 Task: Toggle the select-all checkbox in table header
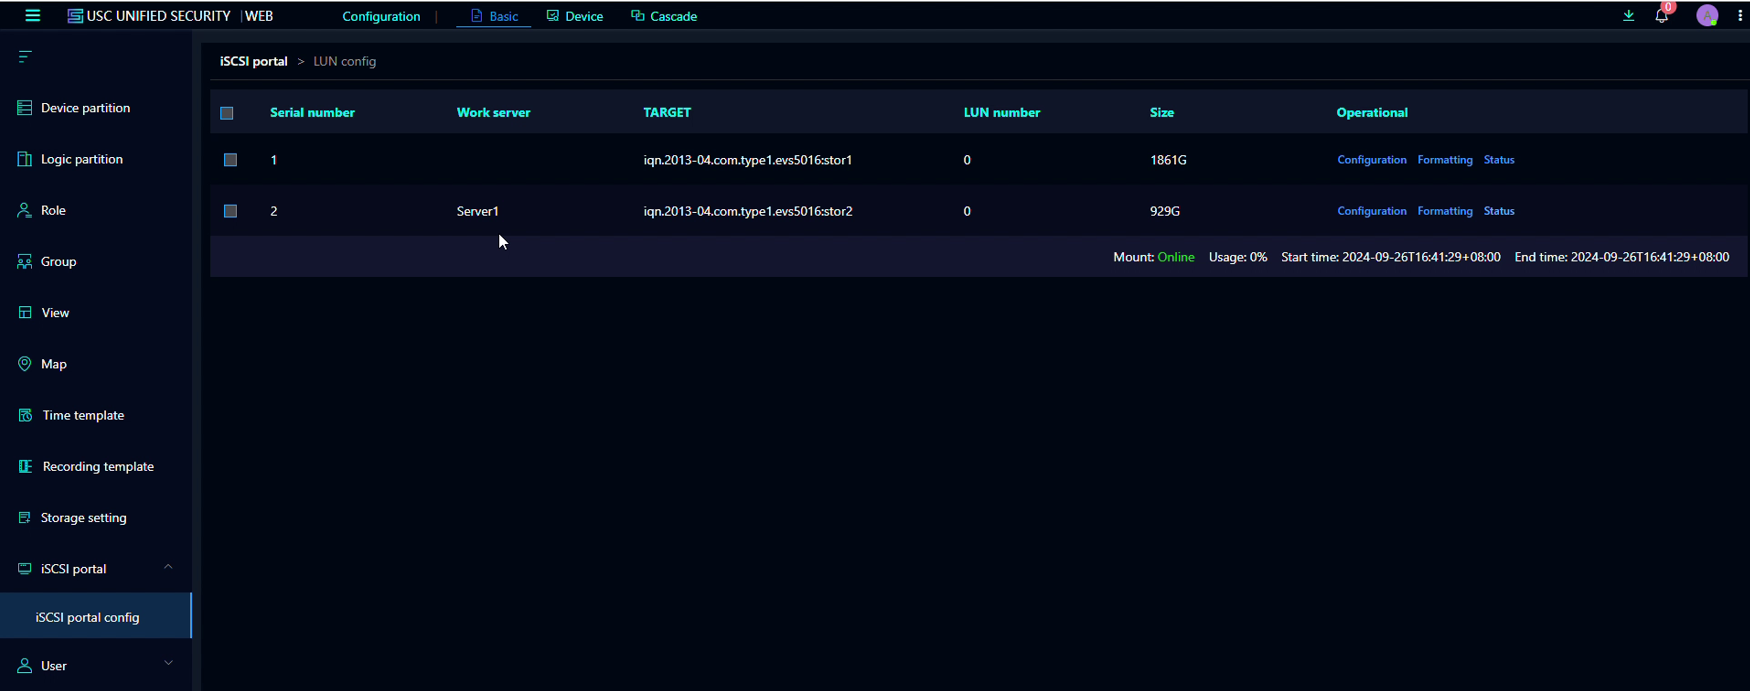click(x=227, y=113)
